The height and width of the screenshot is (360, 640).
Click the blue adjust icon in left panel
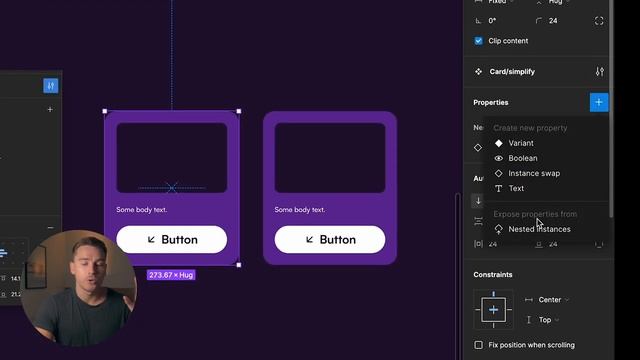pos(51,86)
